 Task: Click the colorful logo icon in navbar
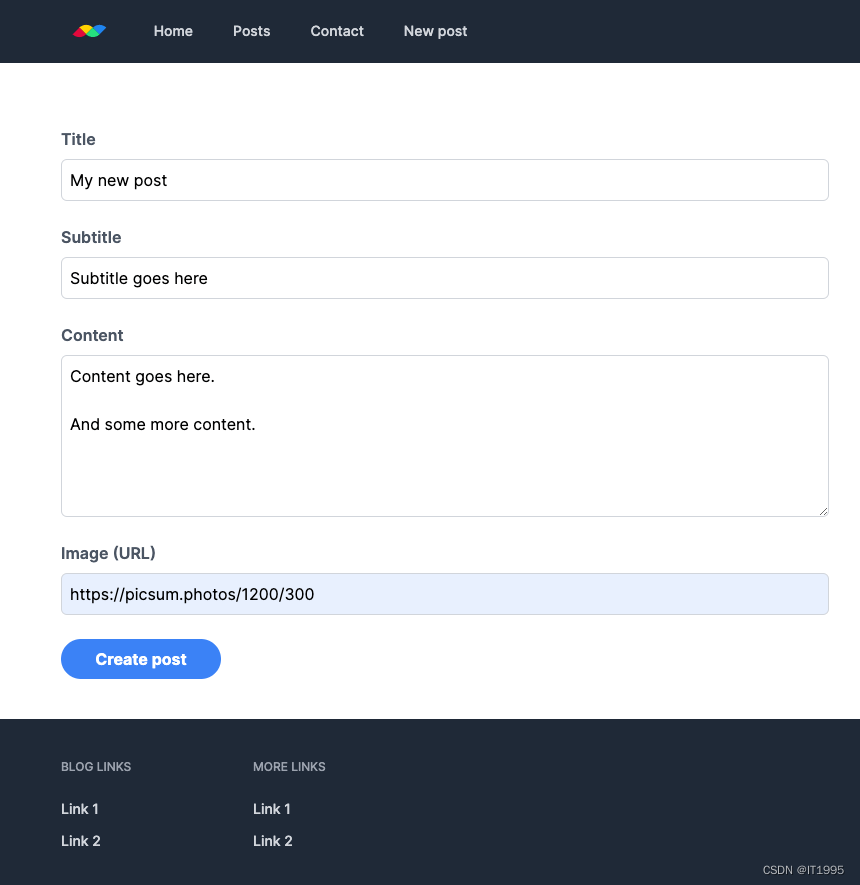(x=89, y=31)
